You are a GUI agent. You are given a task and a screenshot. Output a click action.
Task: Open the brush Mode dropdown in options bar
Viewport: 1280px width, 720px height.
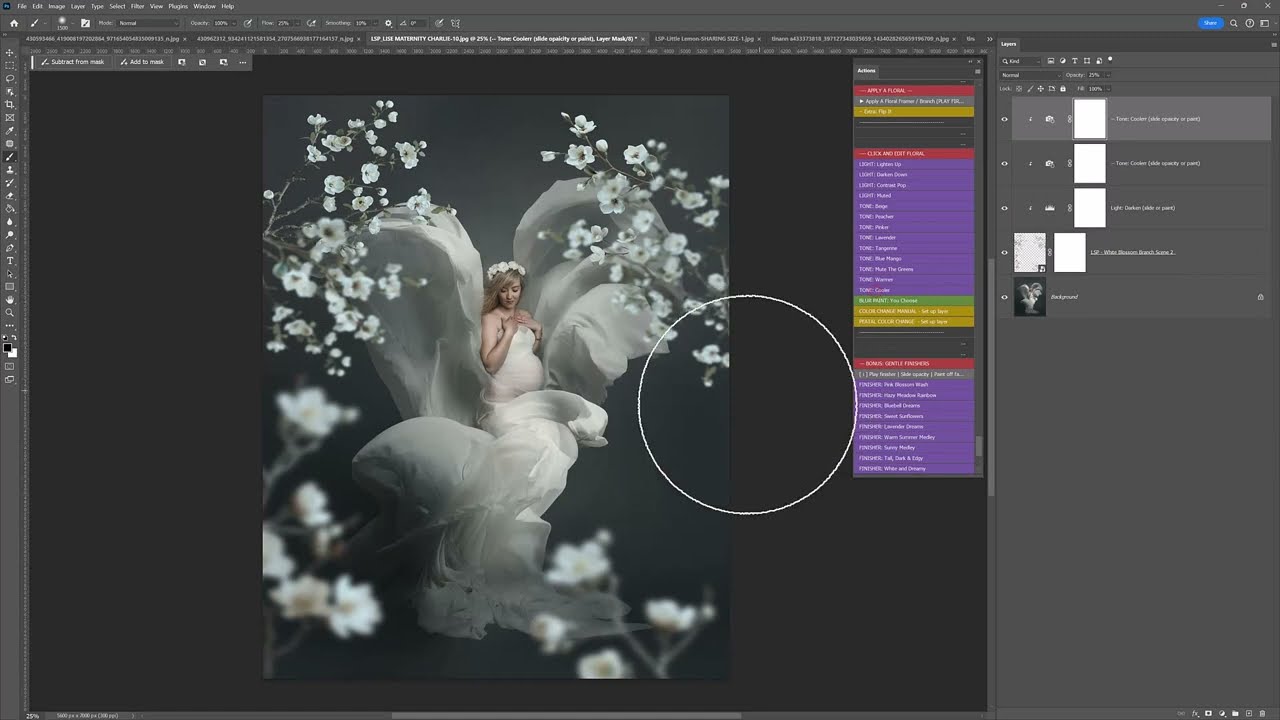pos(148,22)
